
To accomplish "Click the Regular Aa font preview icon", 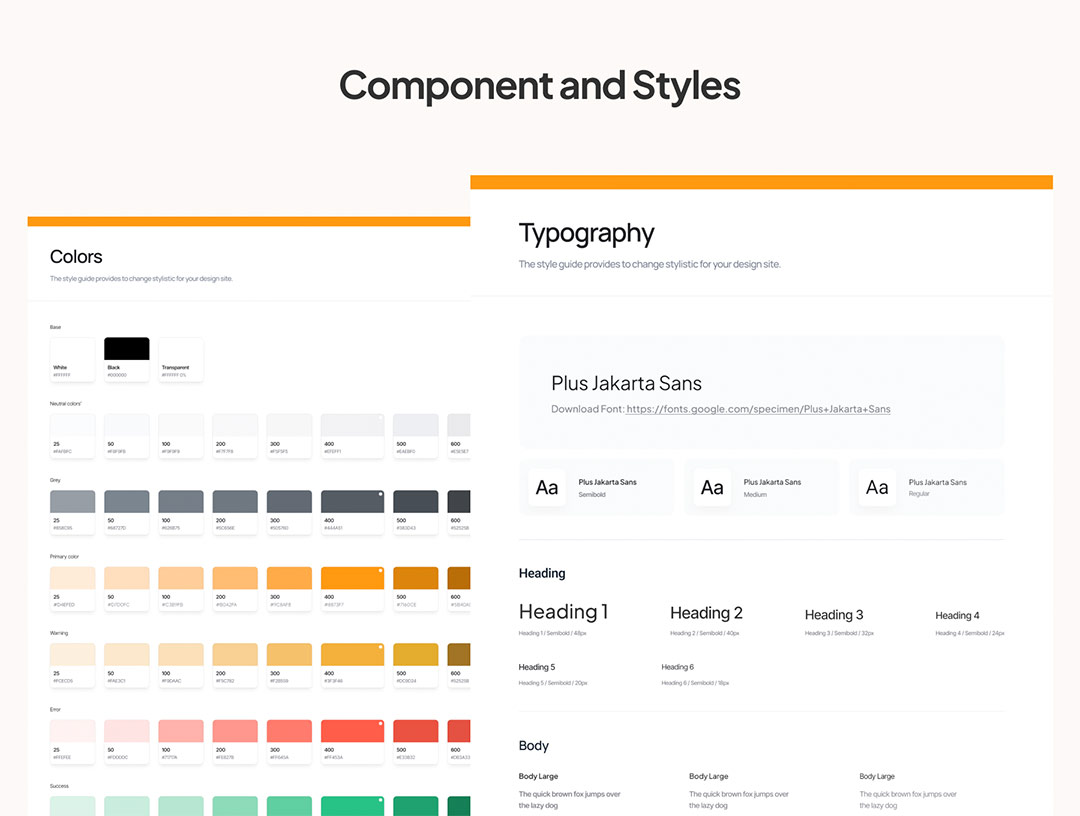I will (877, 488).
